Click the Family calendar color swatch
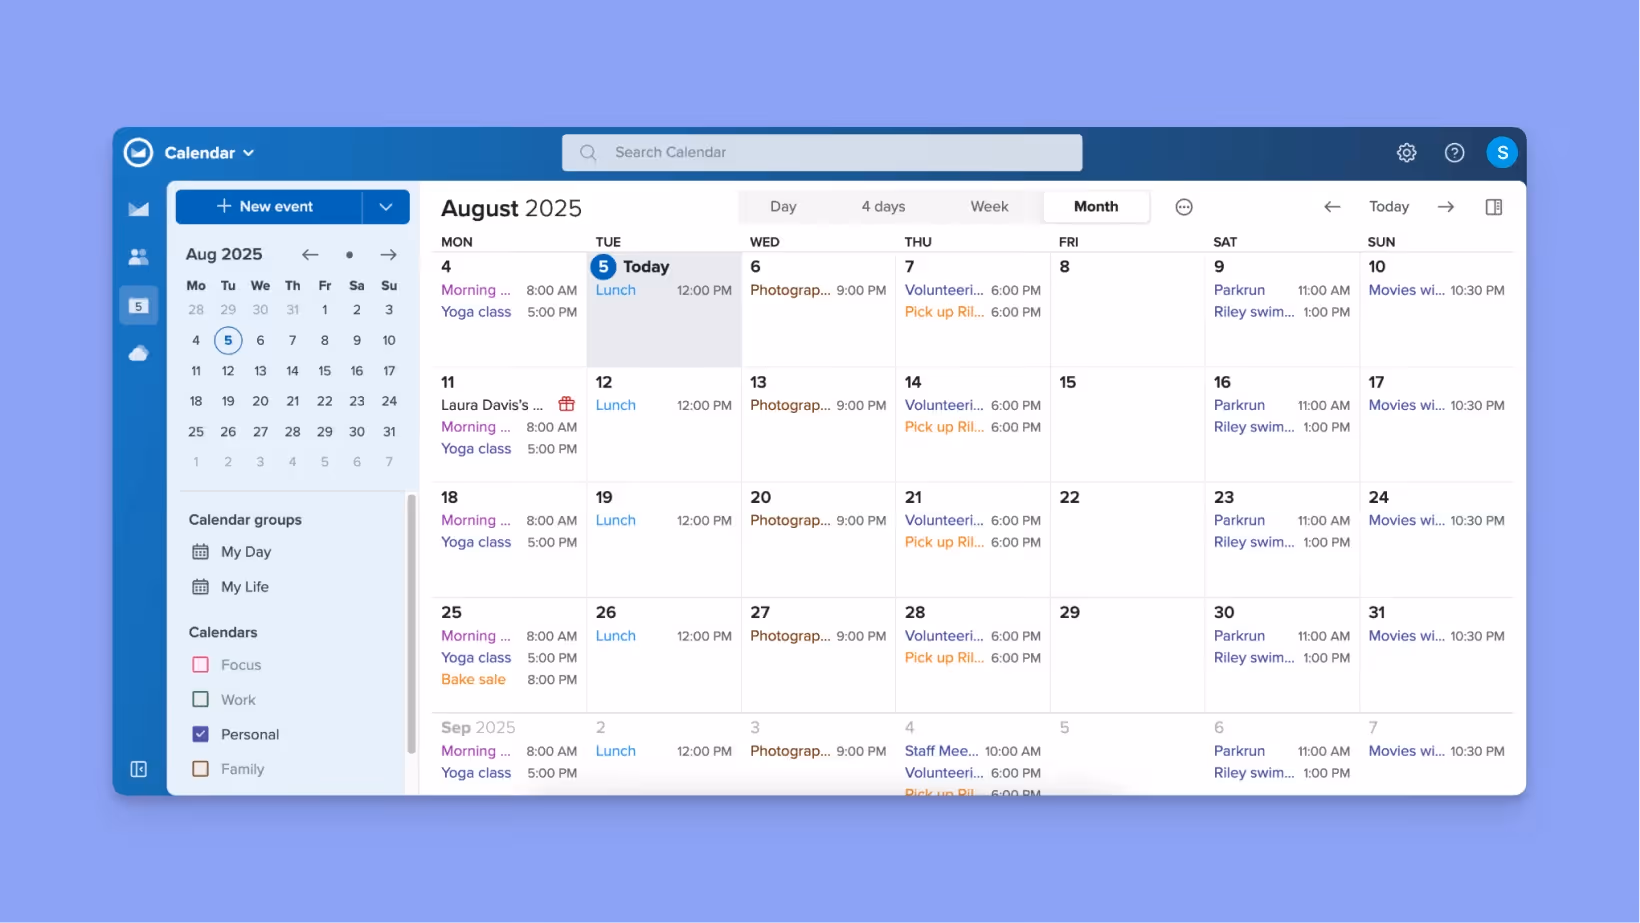 [199, 768]
